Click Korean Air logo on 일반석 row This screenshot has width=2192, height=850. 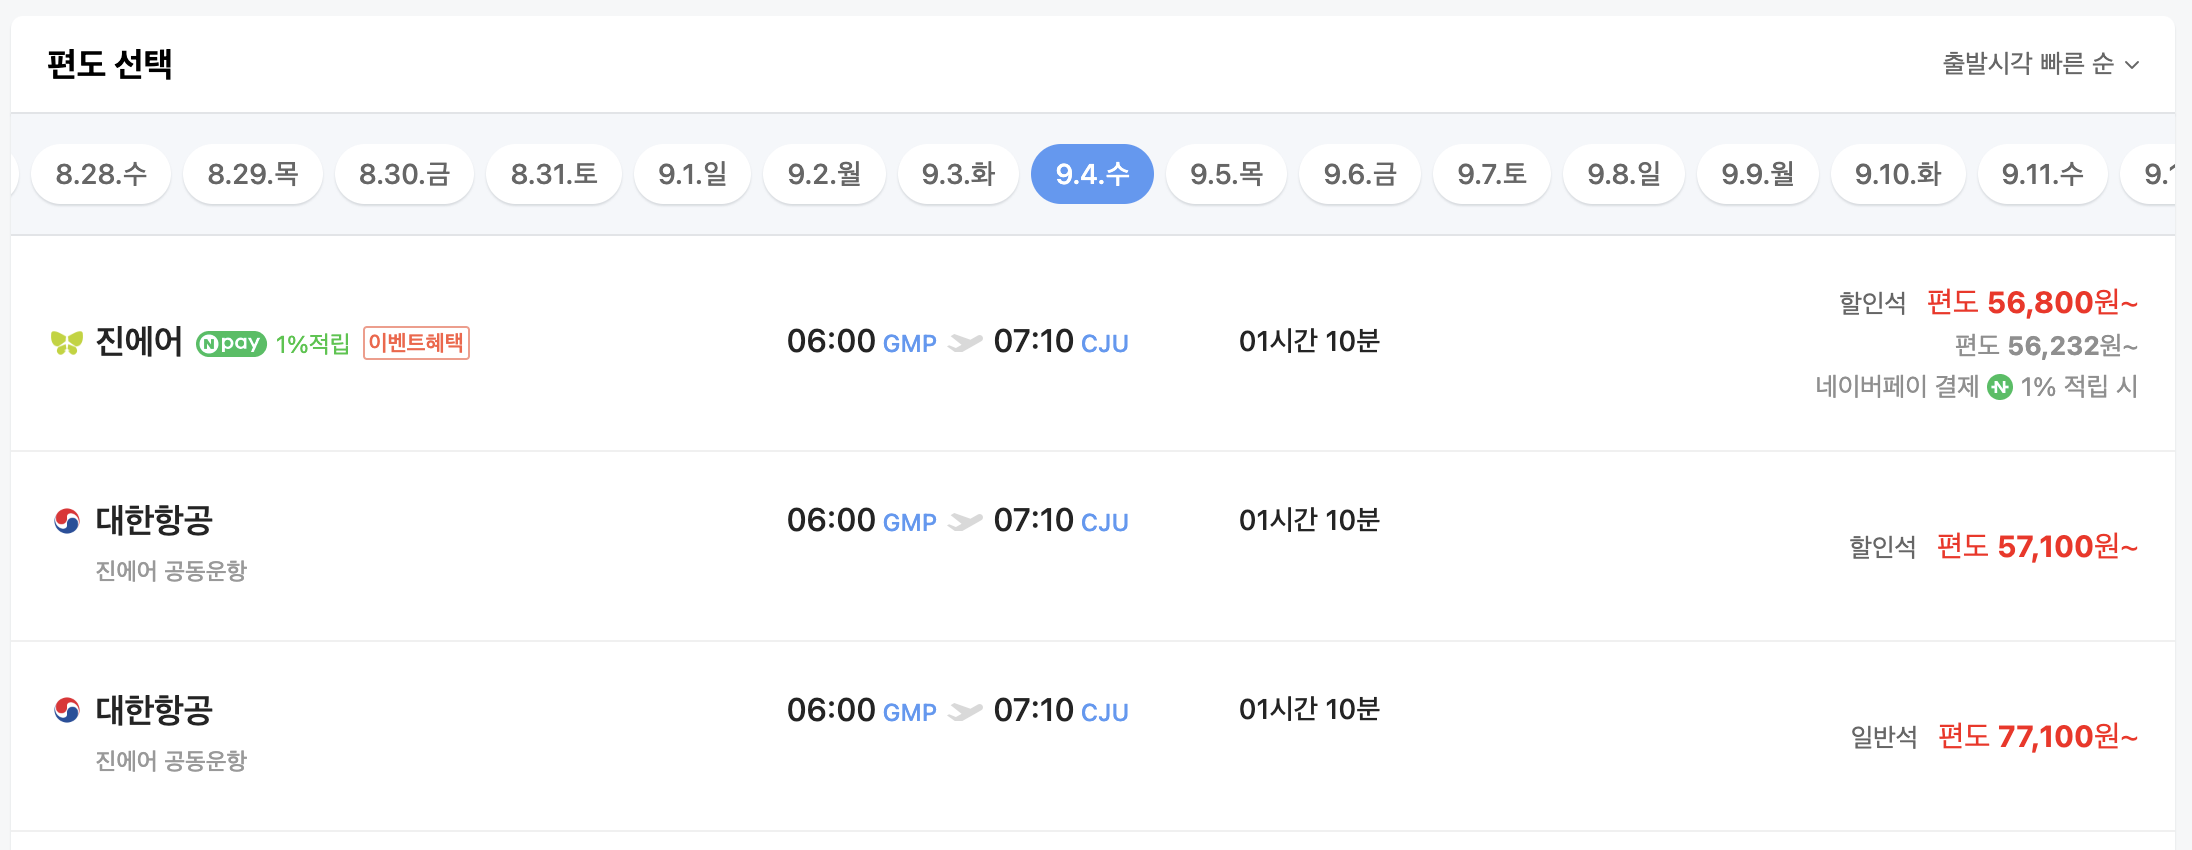(x=67, y=711)
